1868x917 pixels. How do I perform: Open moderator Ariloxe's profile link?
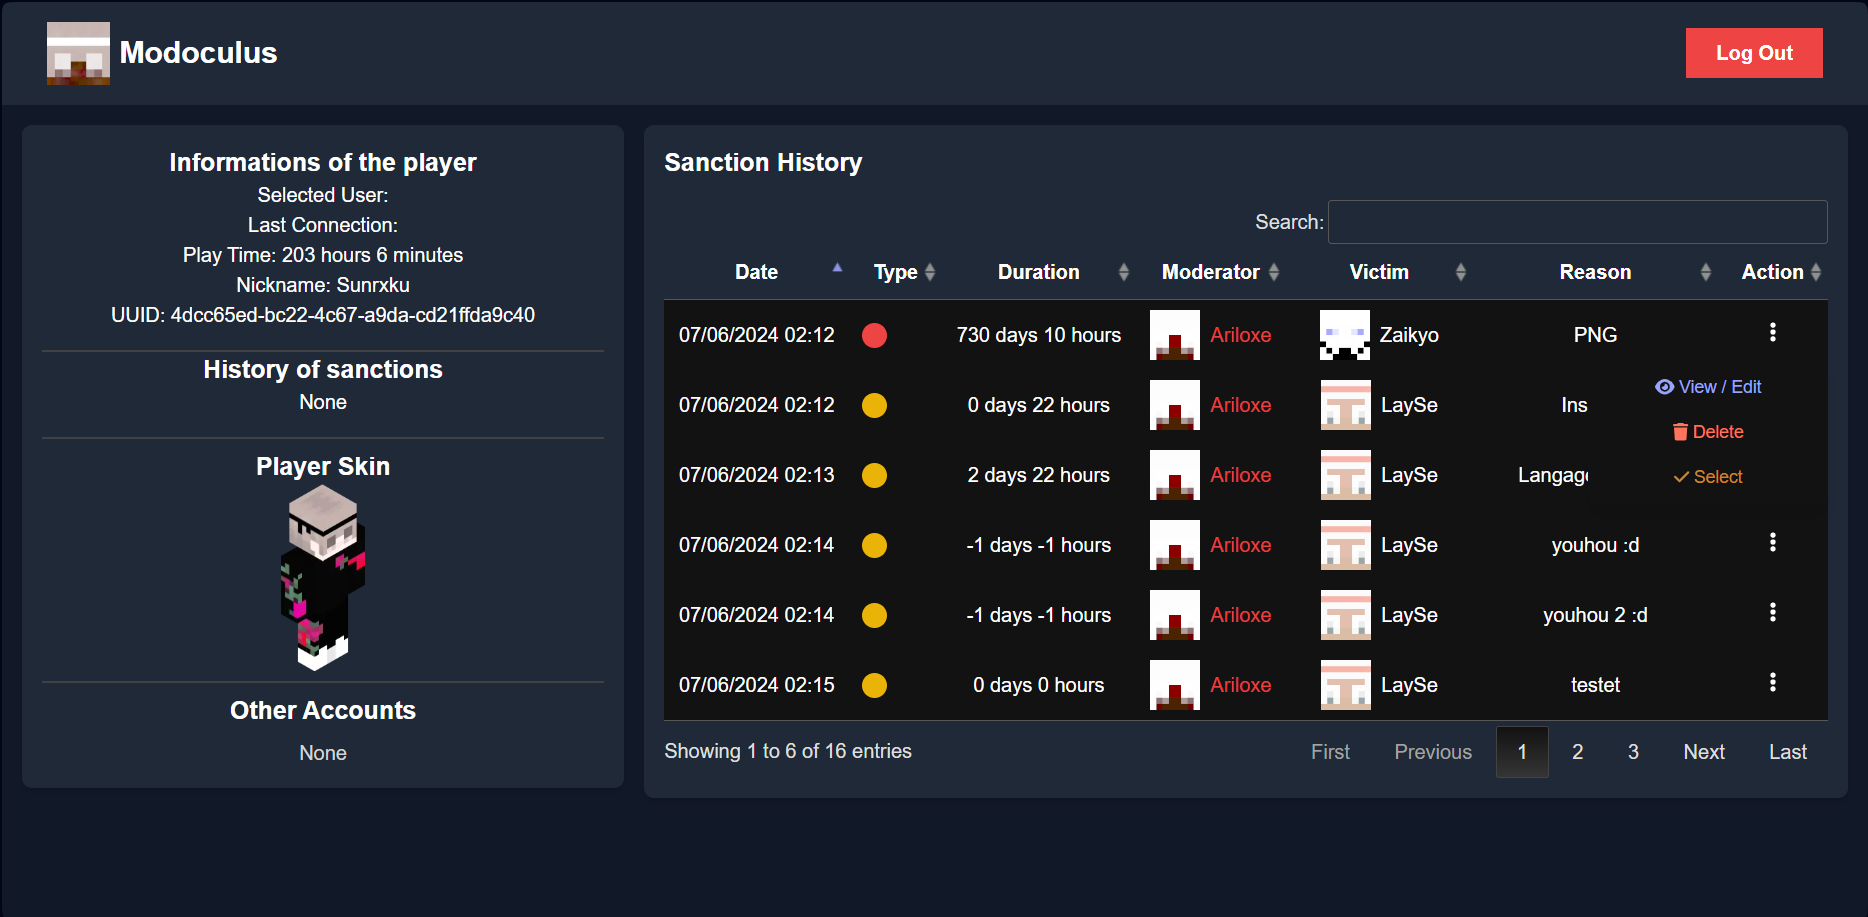pos(1241,335)
